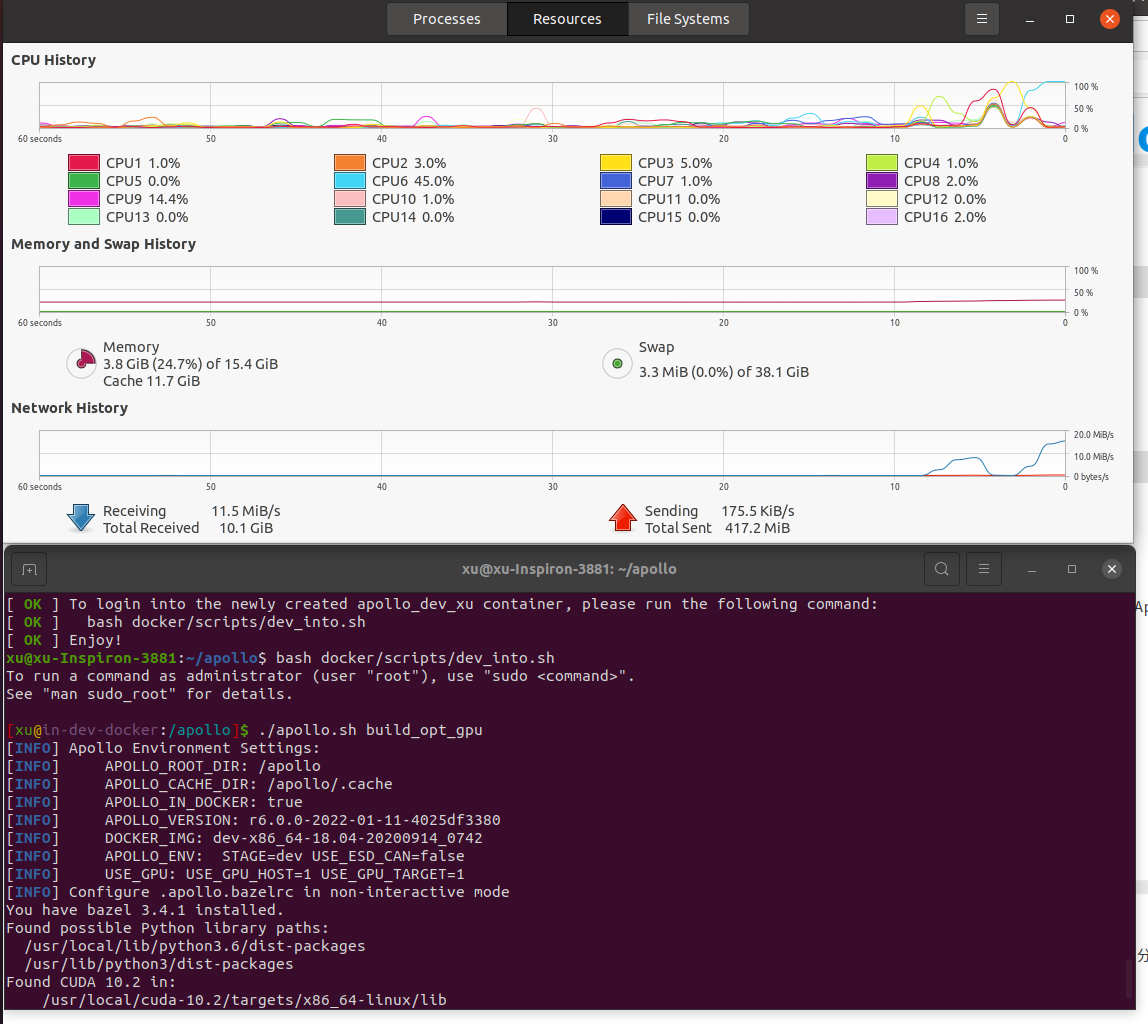Click bash docker/scripts/dev_into.sh prompt line
This screenshot has width=1148, height=1024.
pos(280,658)
